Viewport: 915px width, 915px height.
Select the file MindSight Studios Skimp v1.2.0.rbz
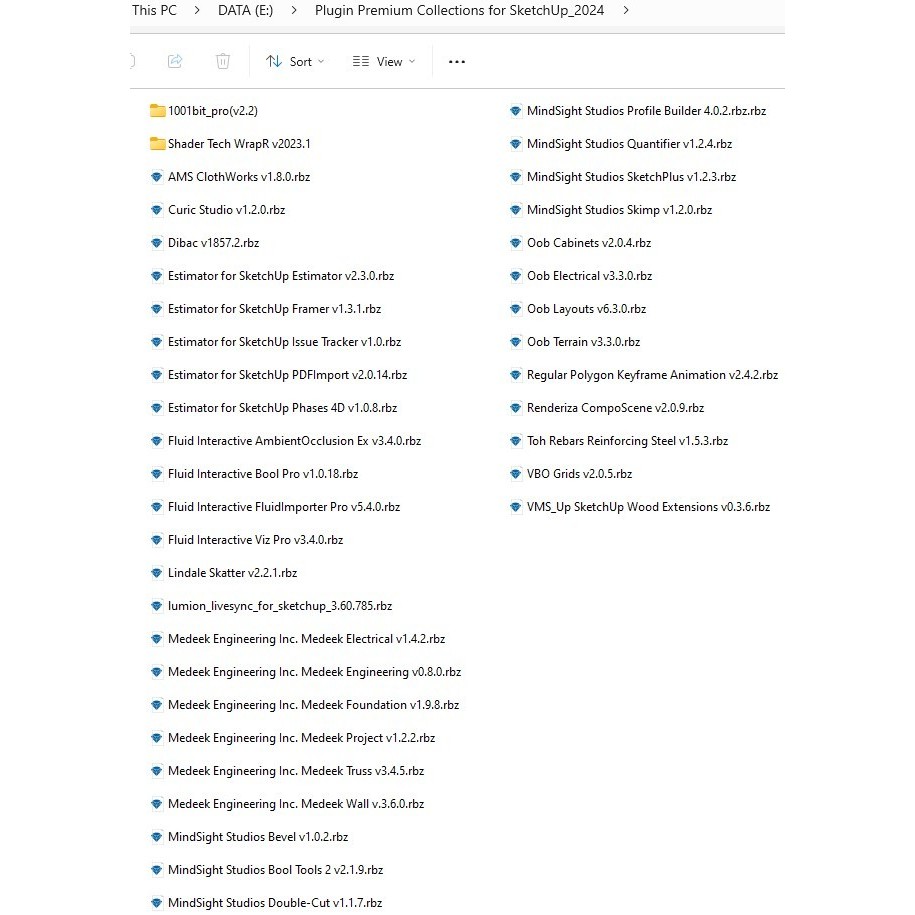click(619, 210)
